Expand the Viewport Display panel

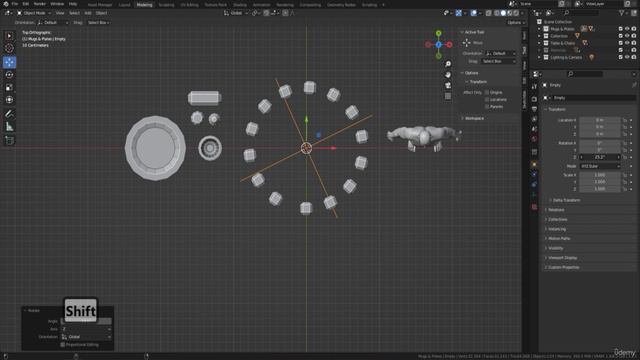coord(562,258)
